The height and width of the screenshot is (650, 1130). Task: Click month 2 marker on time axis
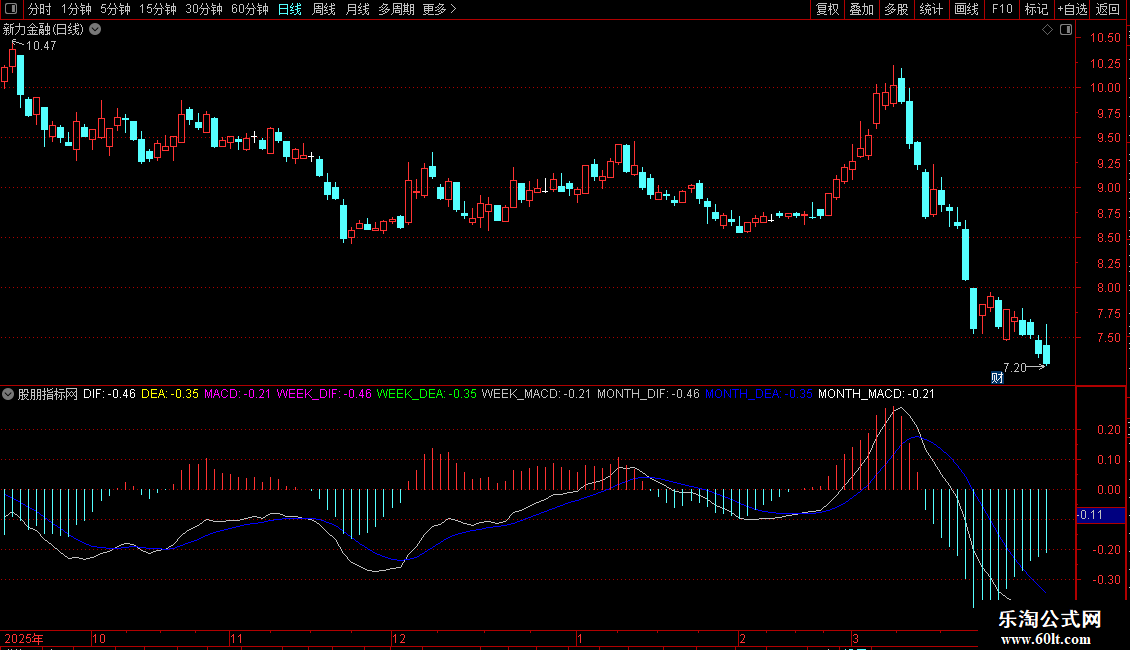click(x=743, y=639)
